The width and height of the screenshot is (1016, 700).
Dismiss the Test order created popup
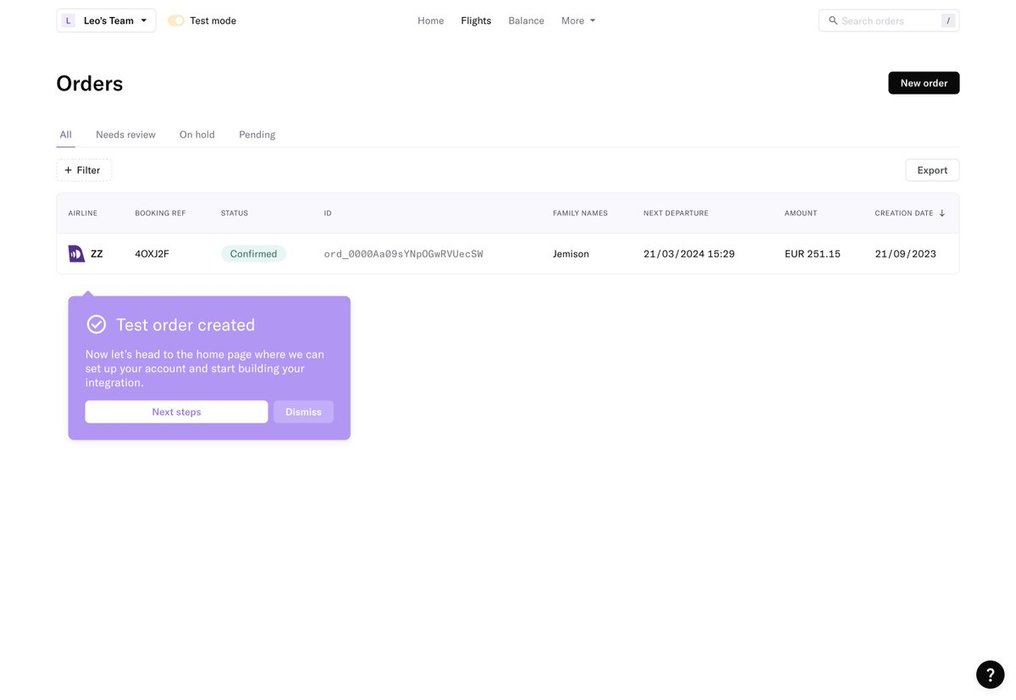tap(303, 412)
